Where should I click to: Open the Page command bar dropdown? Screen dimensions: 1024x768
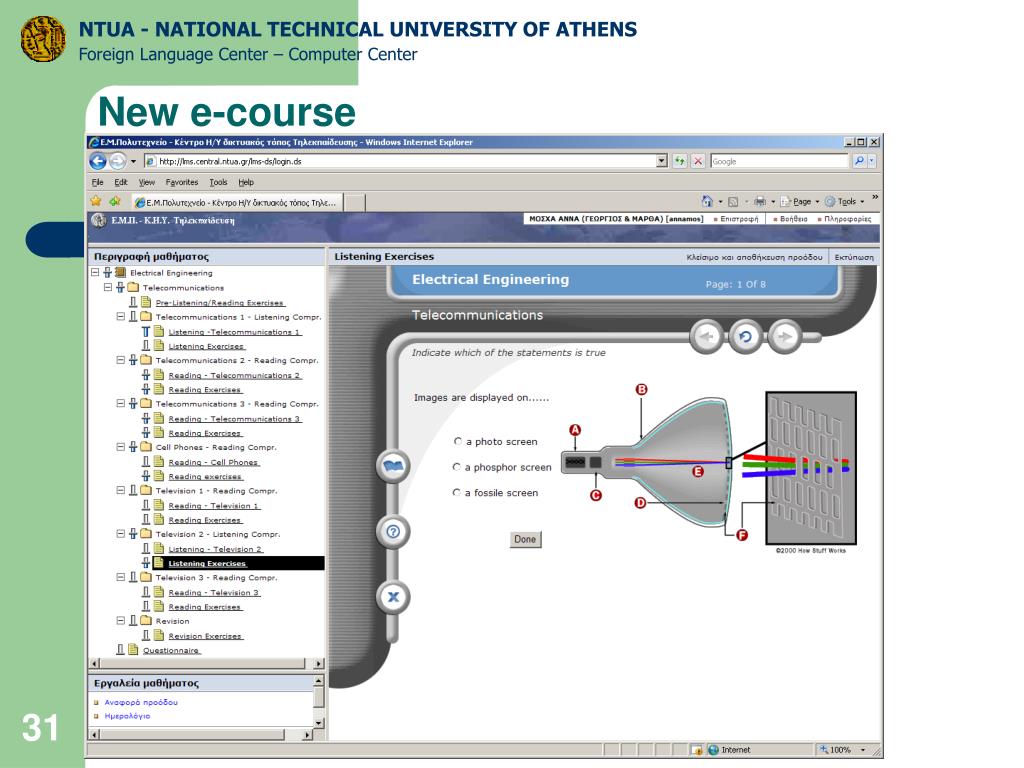click(801, 201)
